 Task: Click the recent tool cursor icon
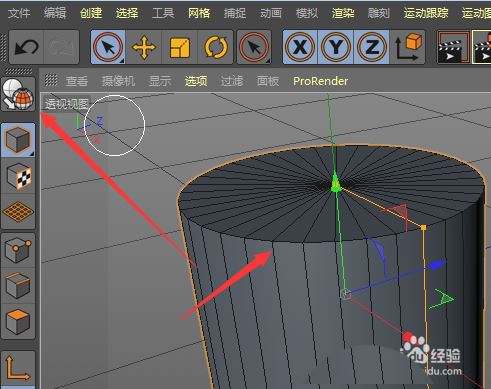[x=254, y=47]
